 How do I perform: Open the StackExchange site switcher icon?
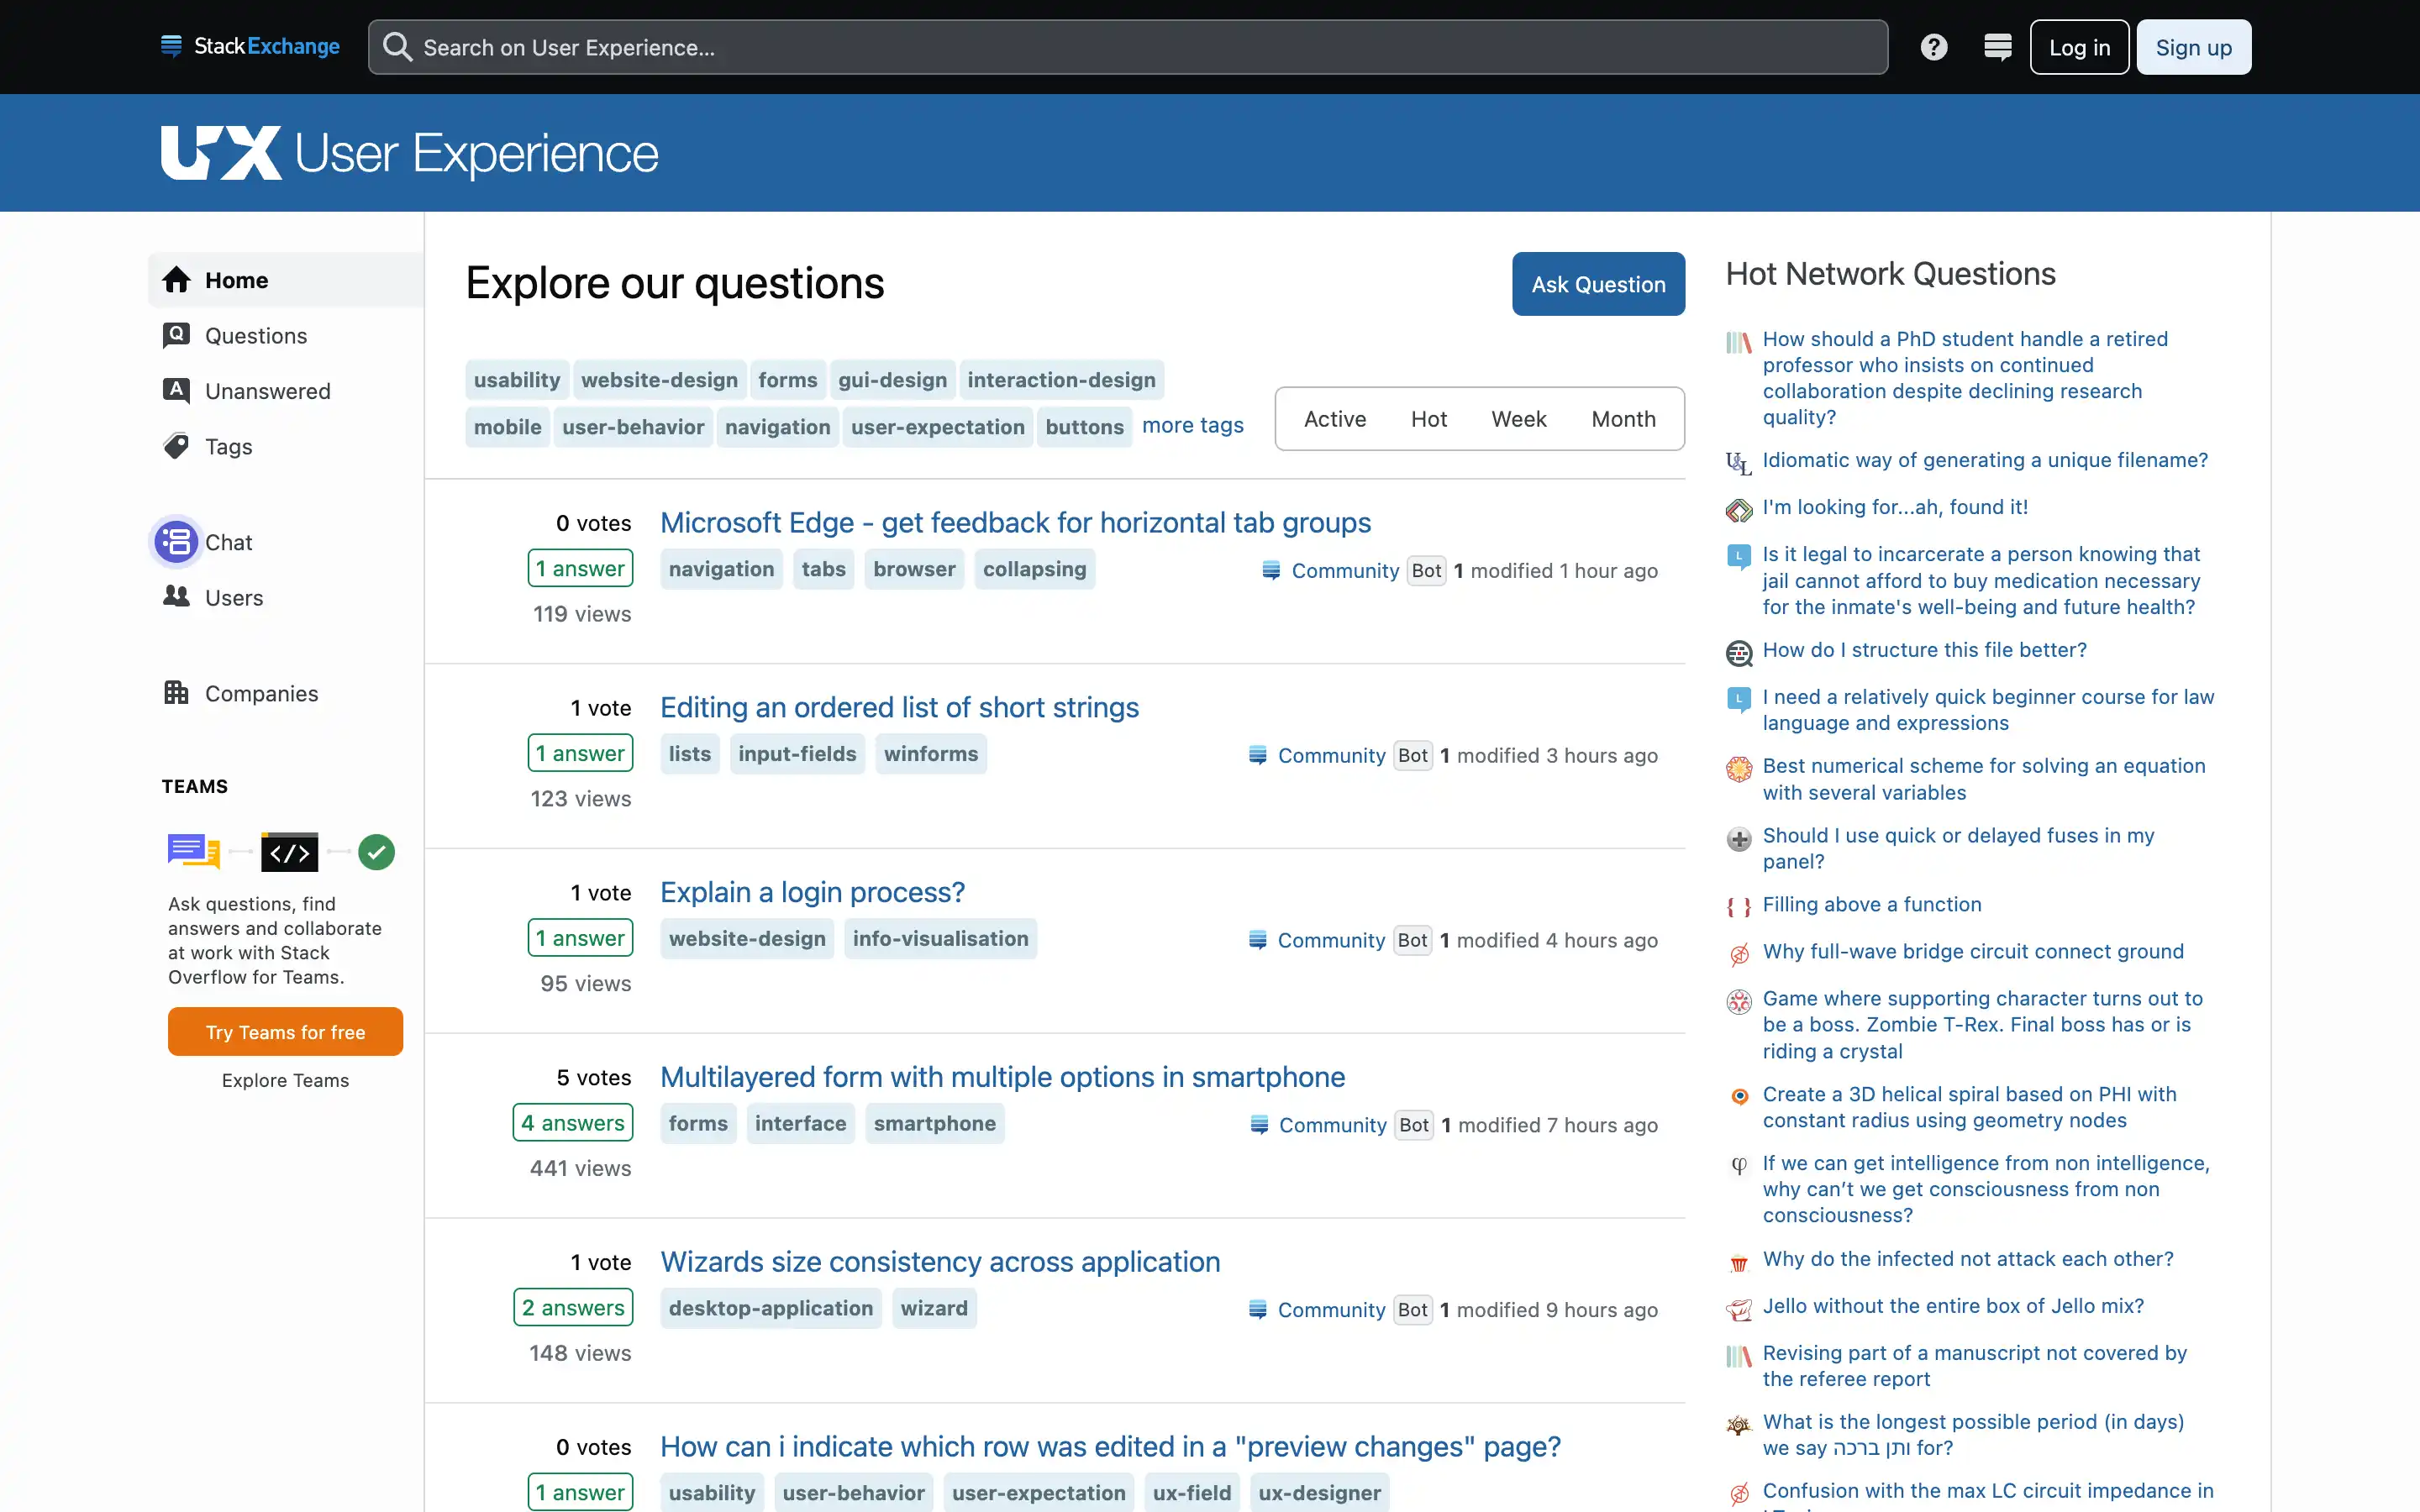[x=1997, y=47]
